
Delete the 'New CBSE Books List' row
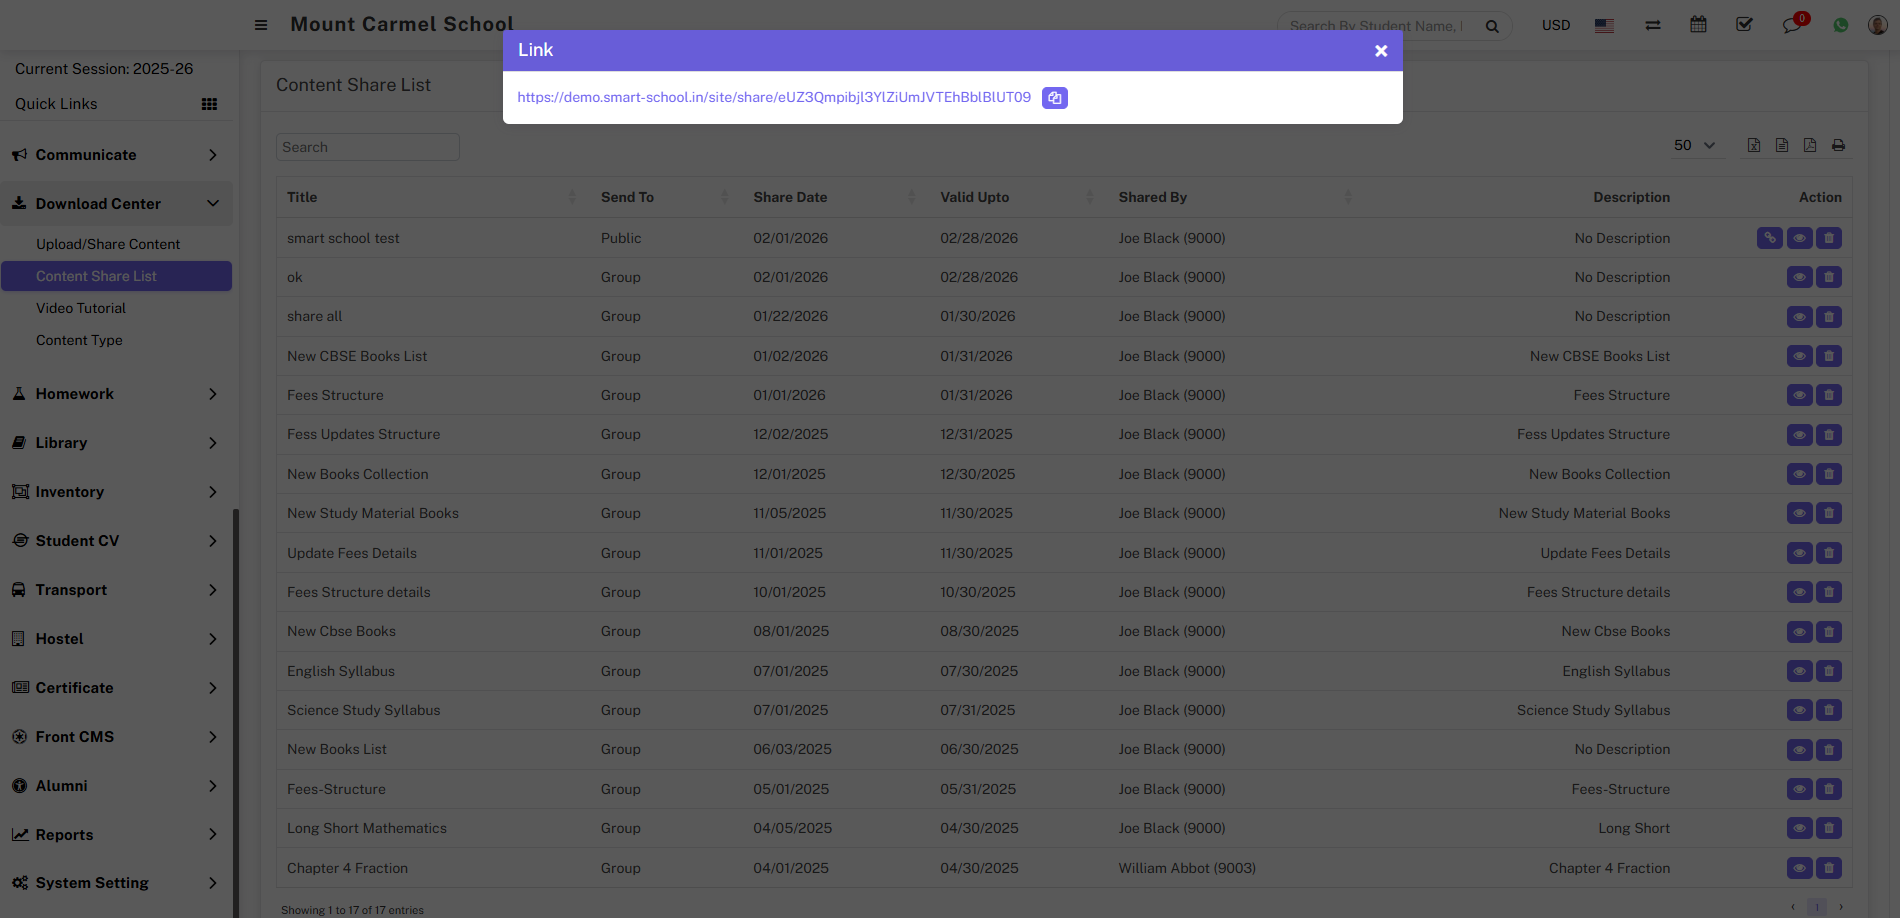1828,356
